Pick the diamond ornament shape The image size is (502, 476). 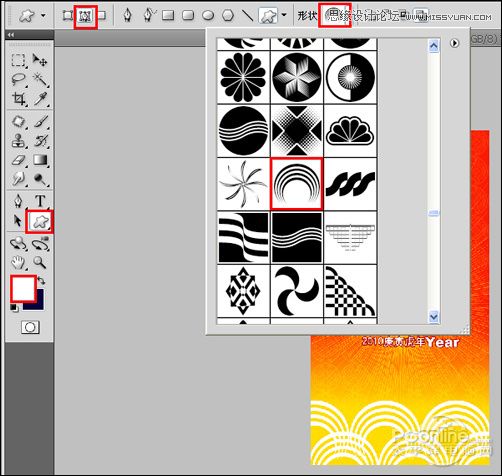click(x=243, y=291)
